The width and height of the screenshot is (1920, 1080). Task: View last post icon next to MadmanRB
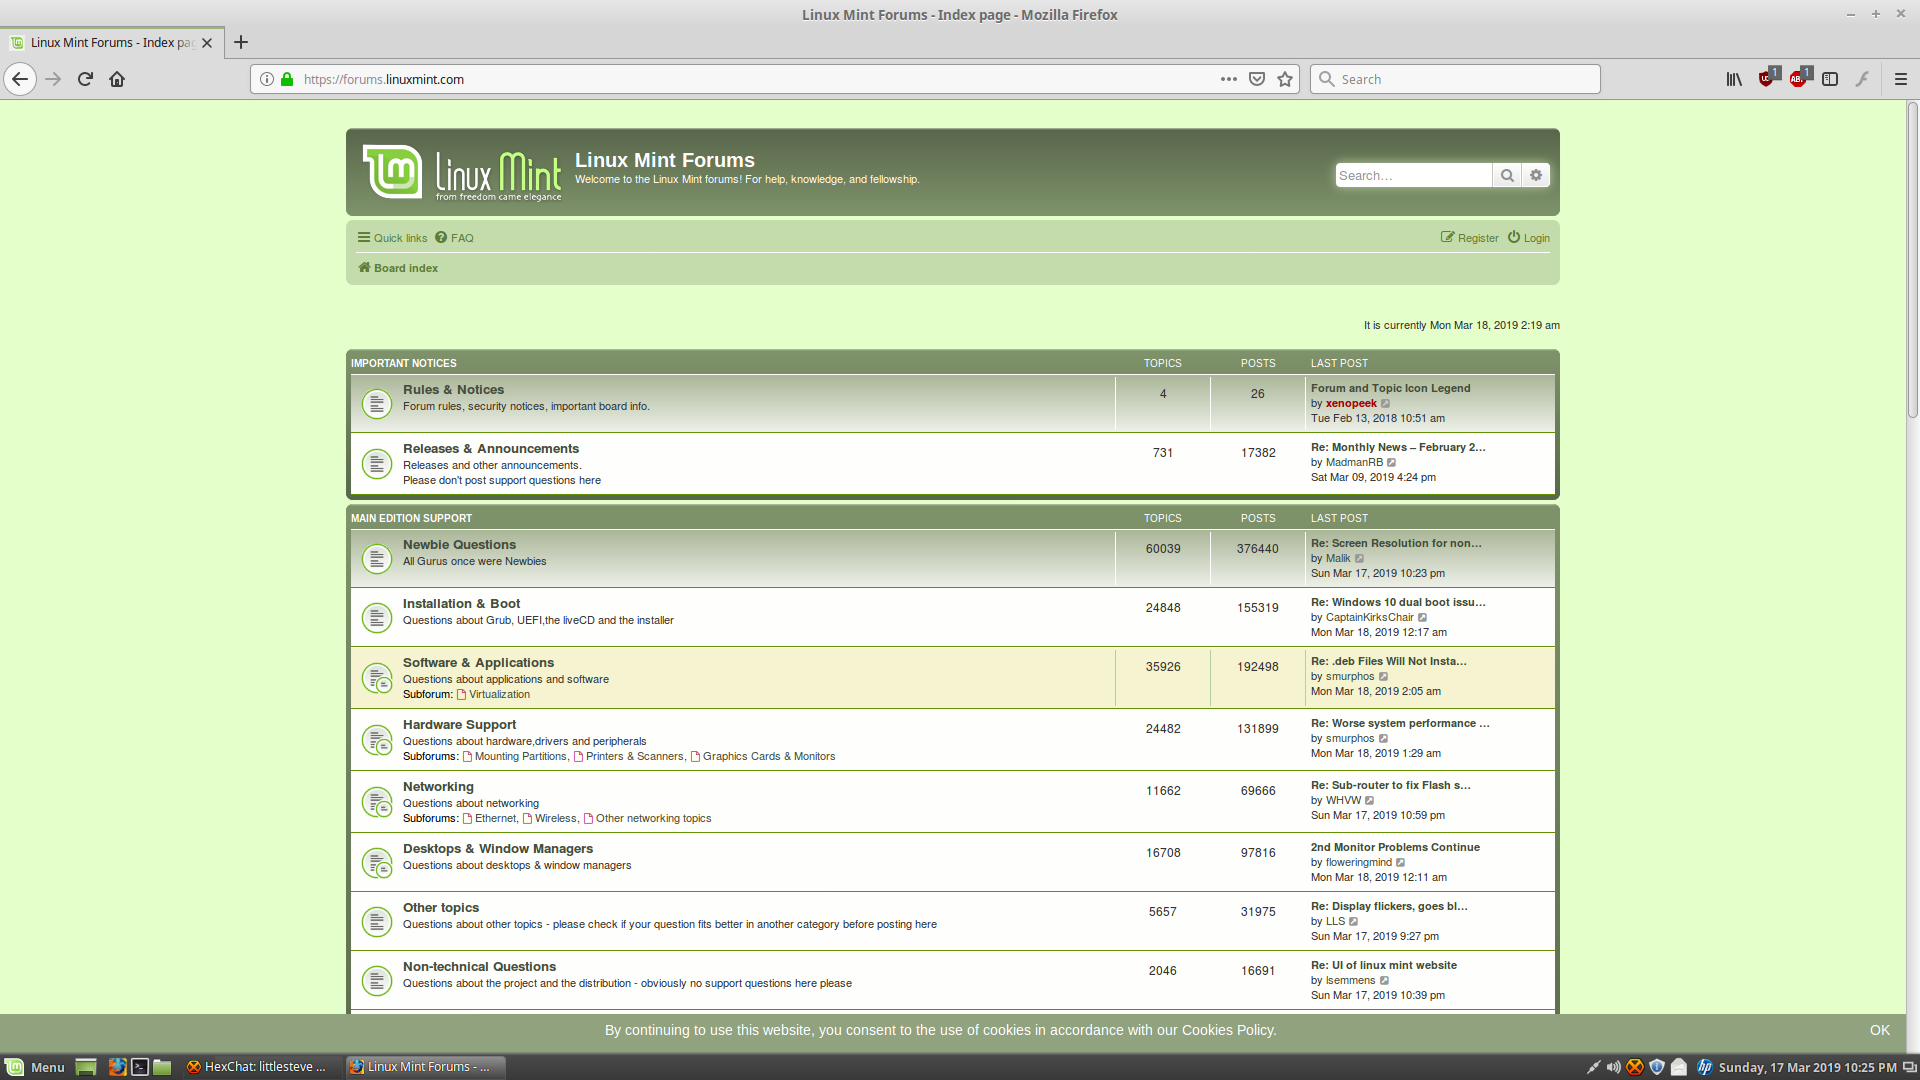click(1391, 463)
